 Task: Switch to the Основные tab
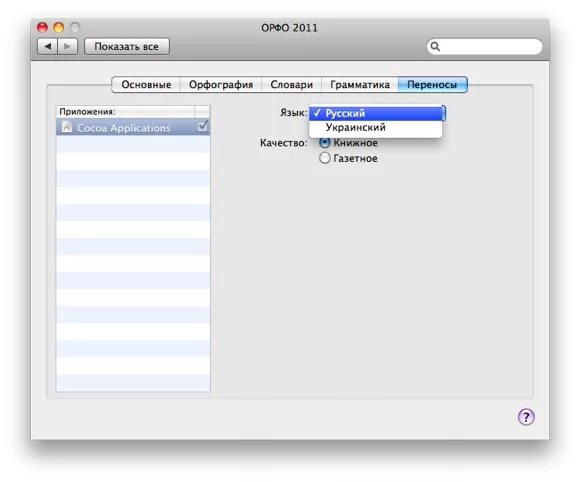(x=146, y=85)
